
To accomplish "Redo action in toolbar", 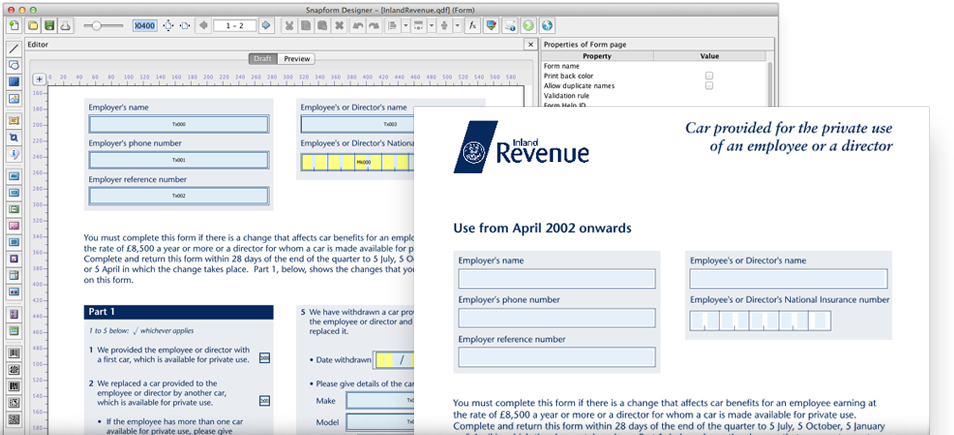I will 374,26.
